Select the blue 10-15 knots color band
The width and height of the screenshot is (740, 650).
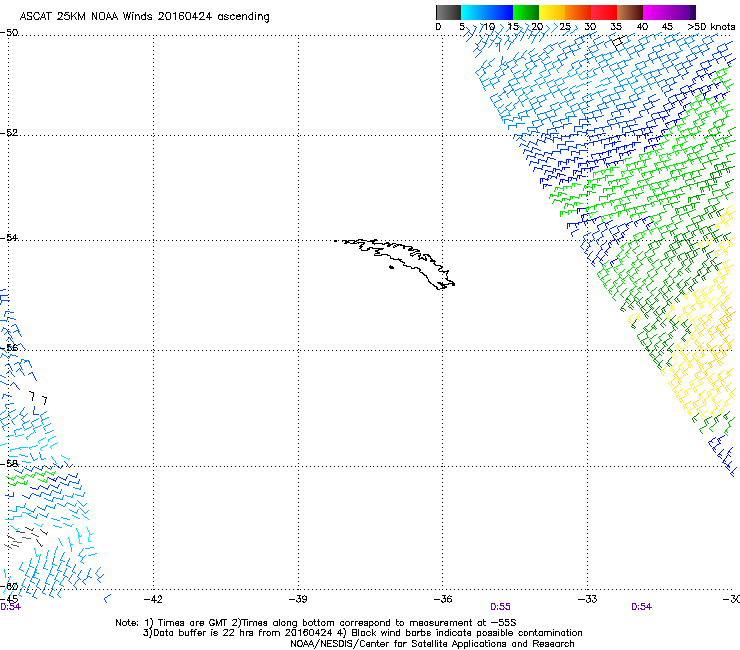(x=500, y=12)
